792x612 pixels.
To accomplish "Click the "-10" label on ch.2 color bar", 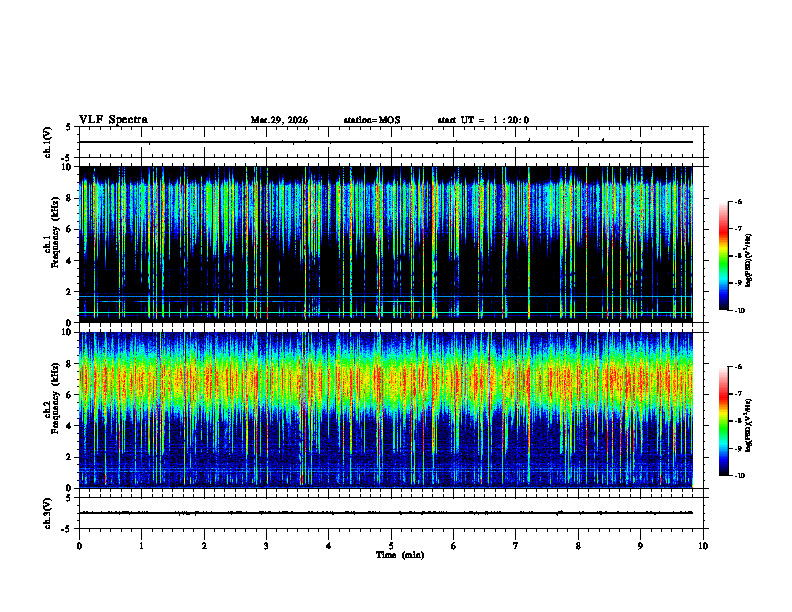I will [x=739, y=476].
